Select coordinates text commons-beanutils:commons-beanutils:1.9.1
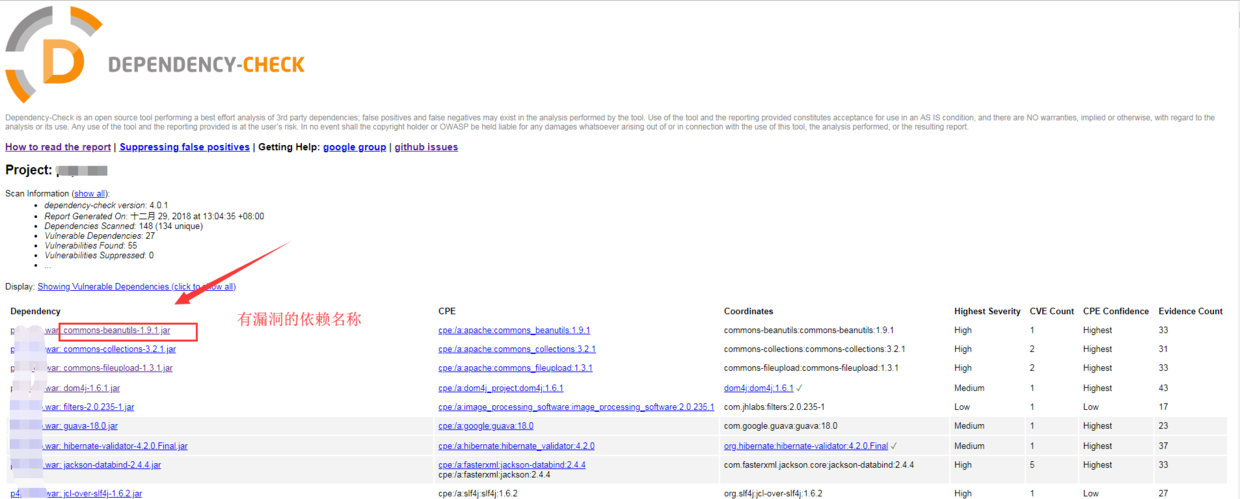Image resolution: width=1240 pixels, height=499 pixels. [x=809, y=330]
